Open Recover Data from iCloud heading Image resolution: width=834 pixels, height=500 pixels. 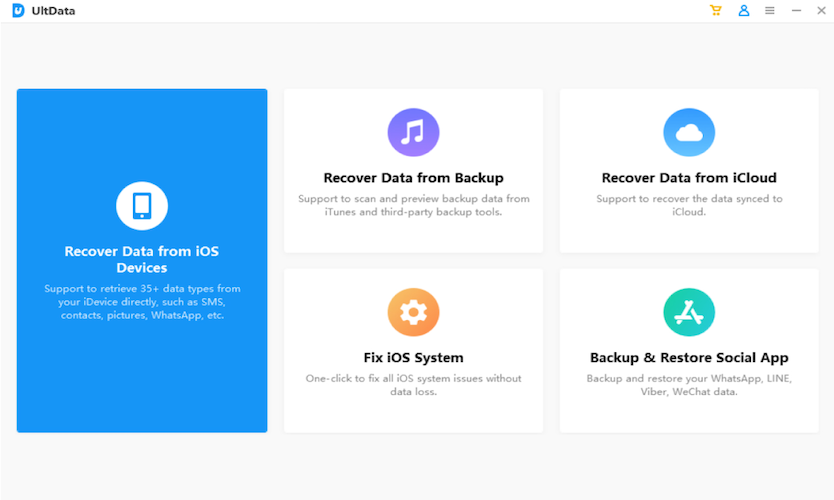pyautogui.click(x=689, y=178)
